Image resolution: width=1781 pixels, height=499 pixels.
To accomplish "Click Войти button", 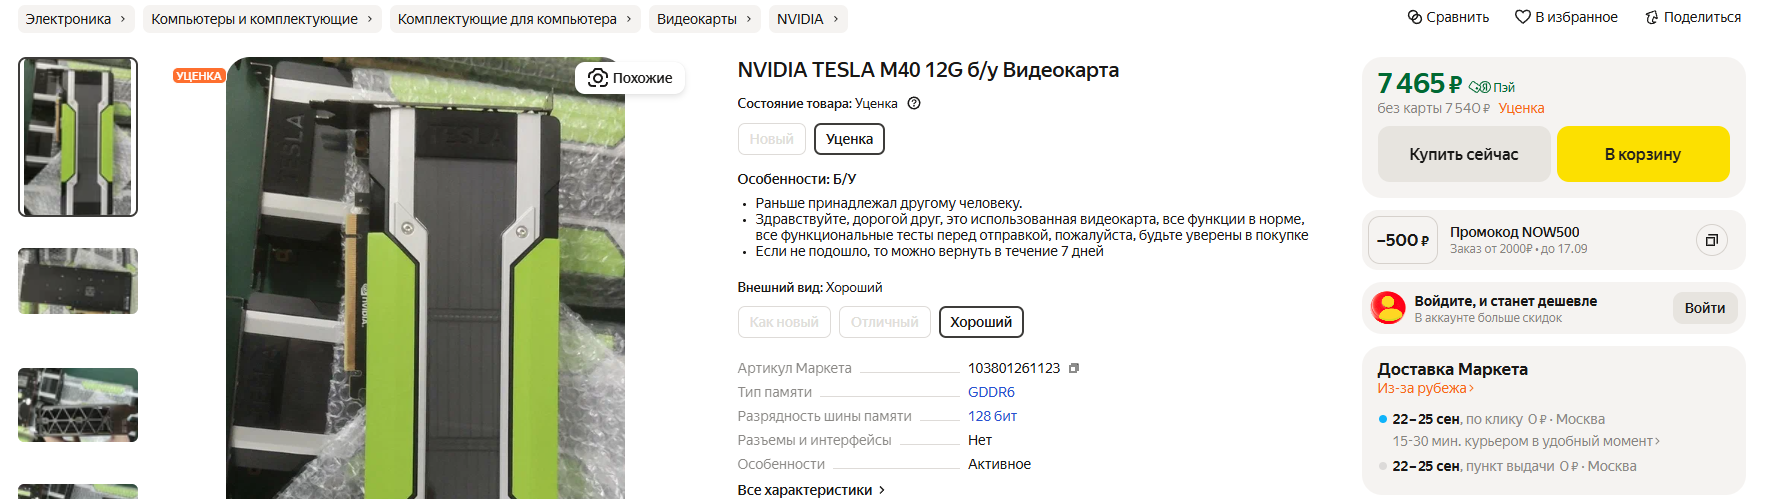I will click(1705, 308).
